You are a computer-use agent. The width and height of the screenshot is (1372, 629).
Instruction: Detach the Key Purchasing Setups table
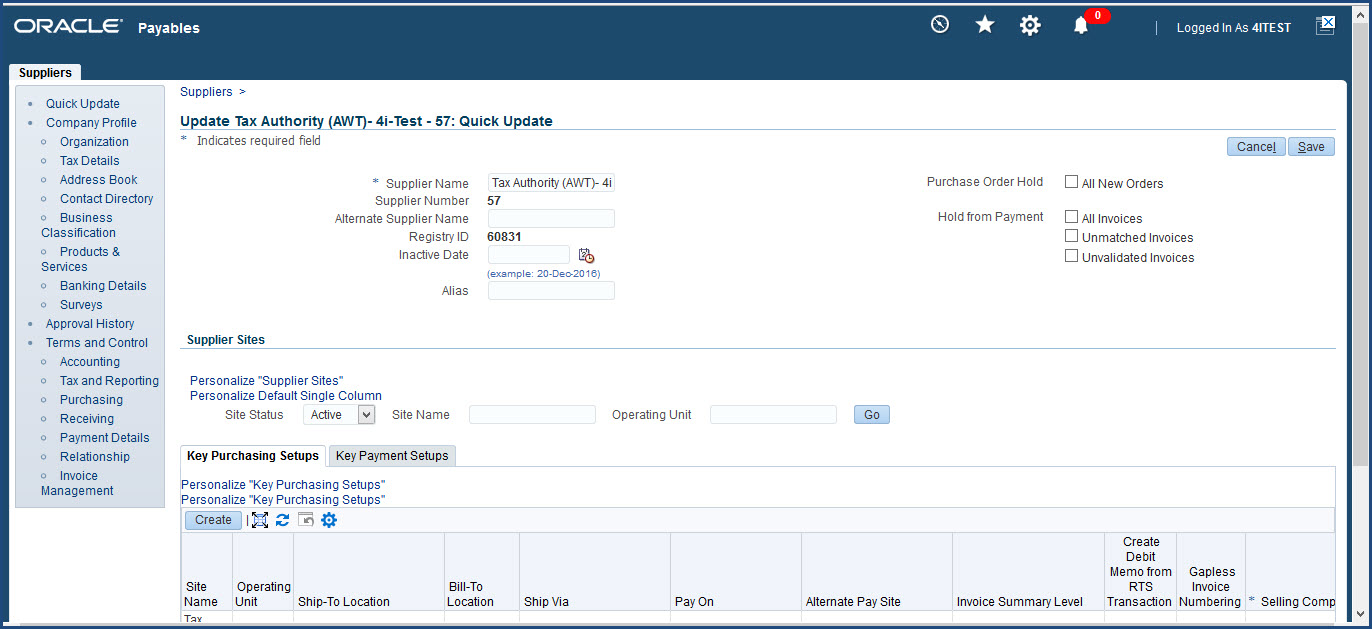pos(259,520)
